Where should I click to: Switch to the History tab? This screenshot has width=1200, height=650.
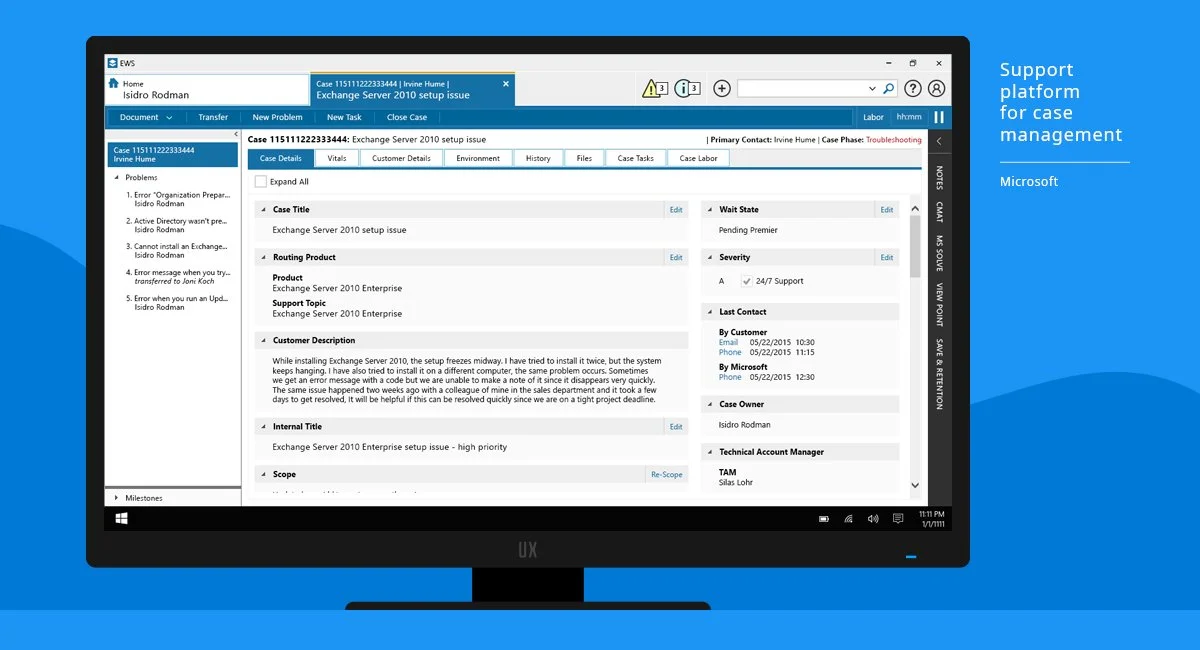[x=538, y=158]
